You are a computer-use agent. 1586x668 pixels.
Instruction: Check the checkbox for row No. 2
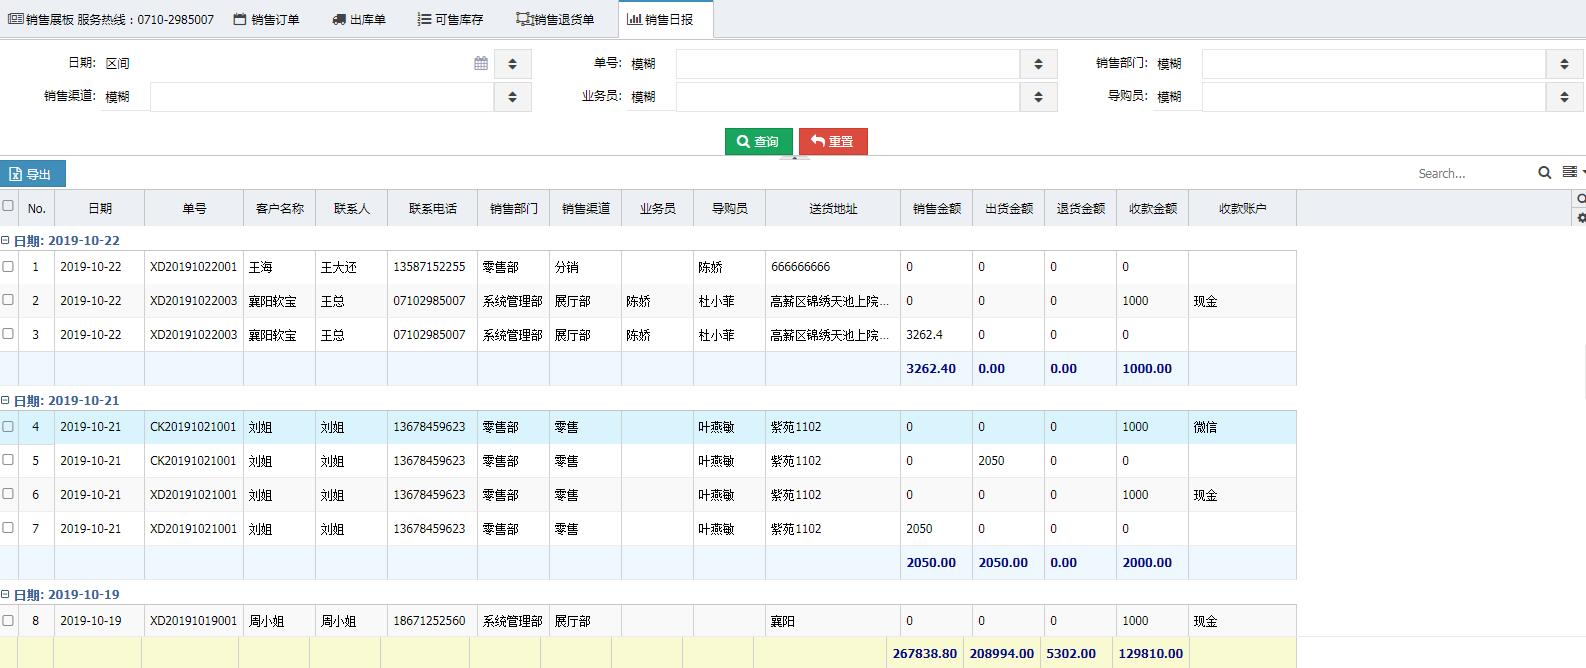coord(8,300)
